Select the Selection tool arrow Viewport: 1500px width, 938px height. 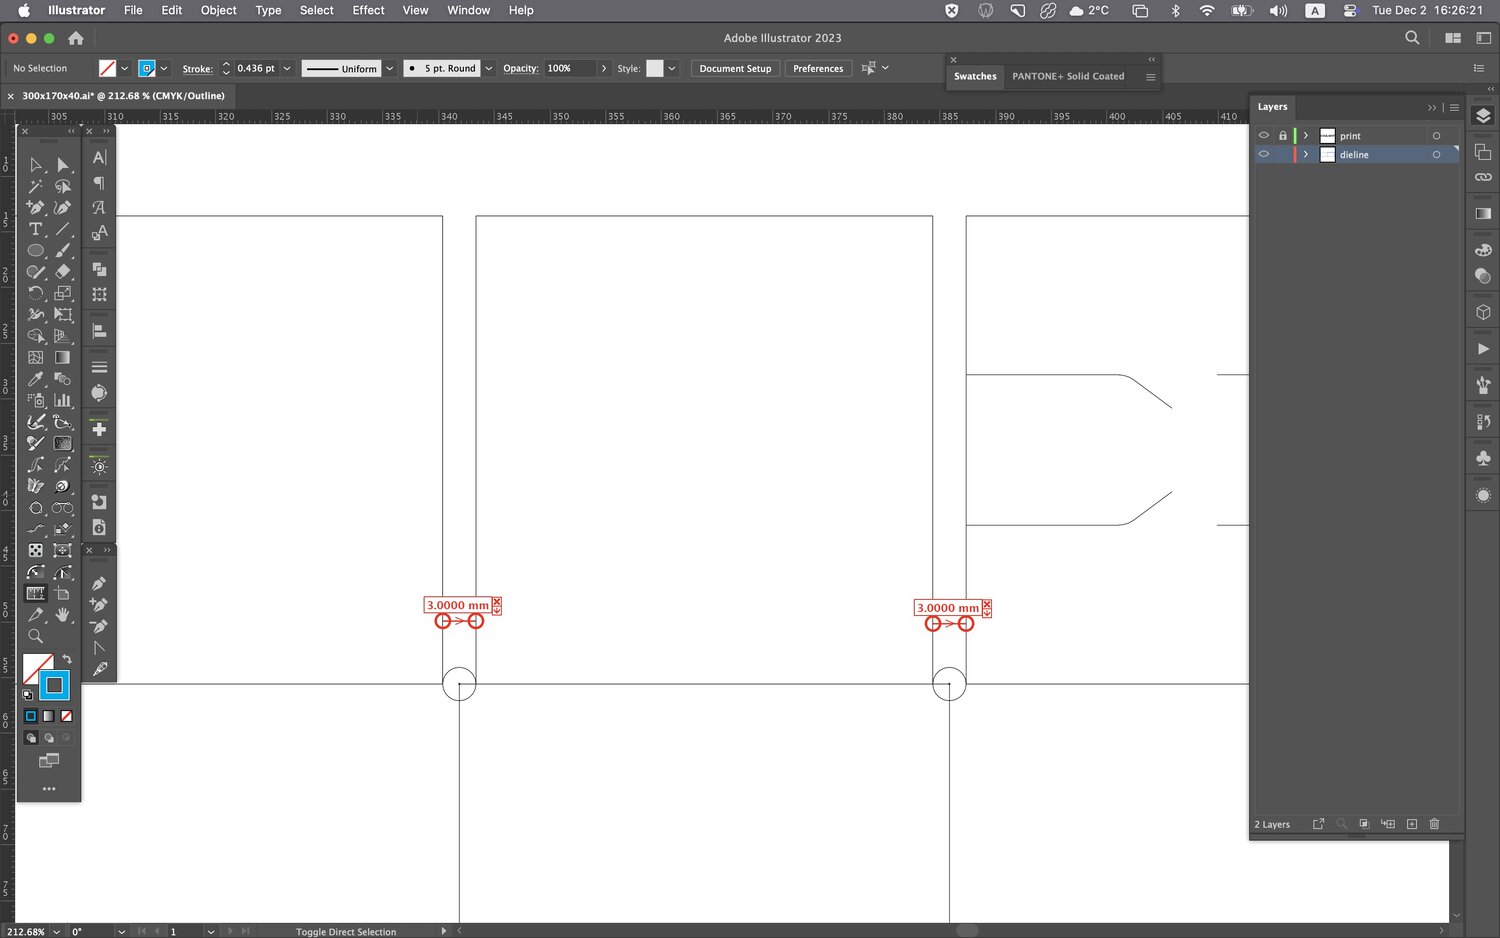tap(36, 165)
